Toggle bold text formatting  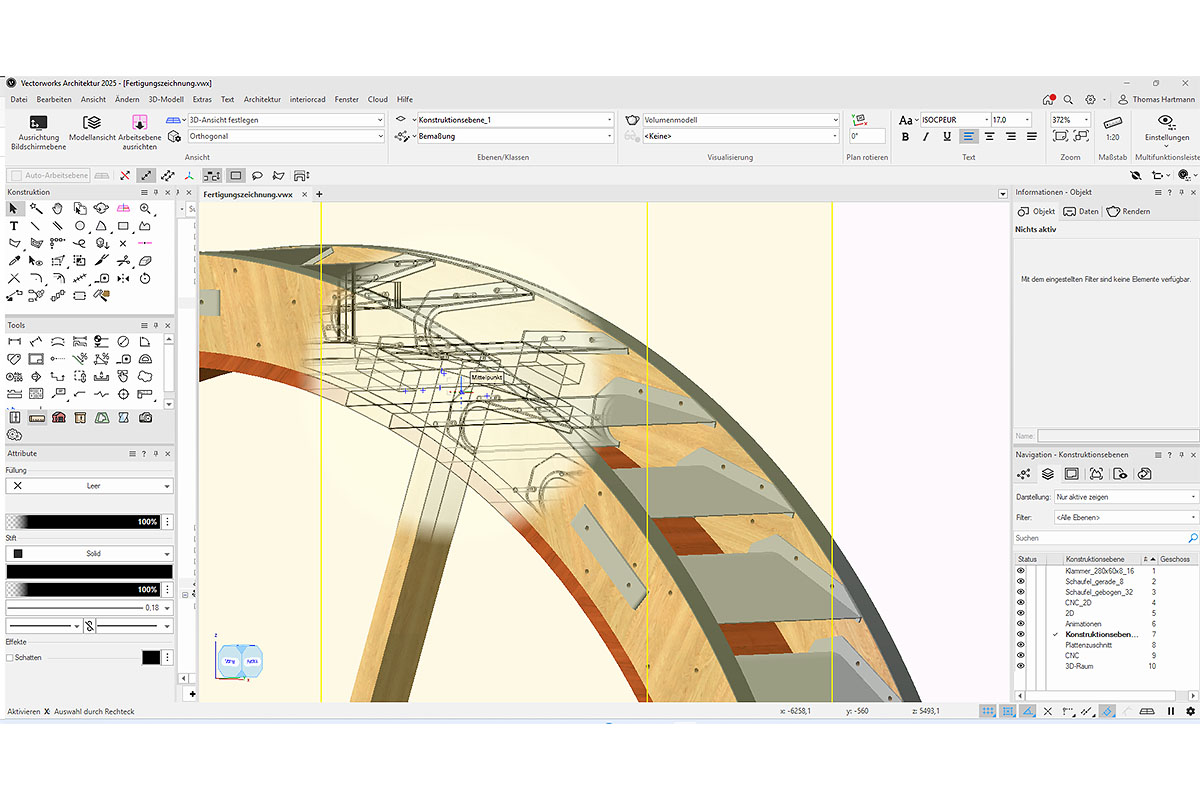(906, 137)
